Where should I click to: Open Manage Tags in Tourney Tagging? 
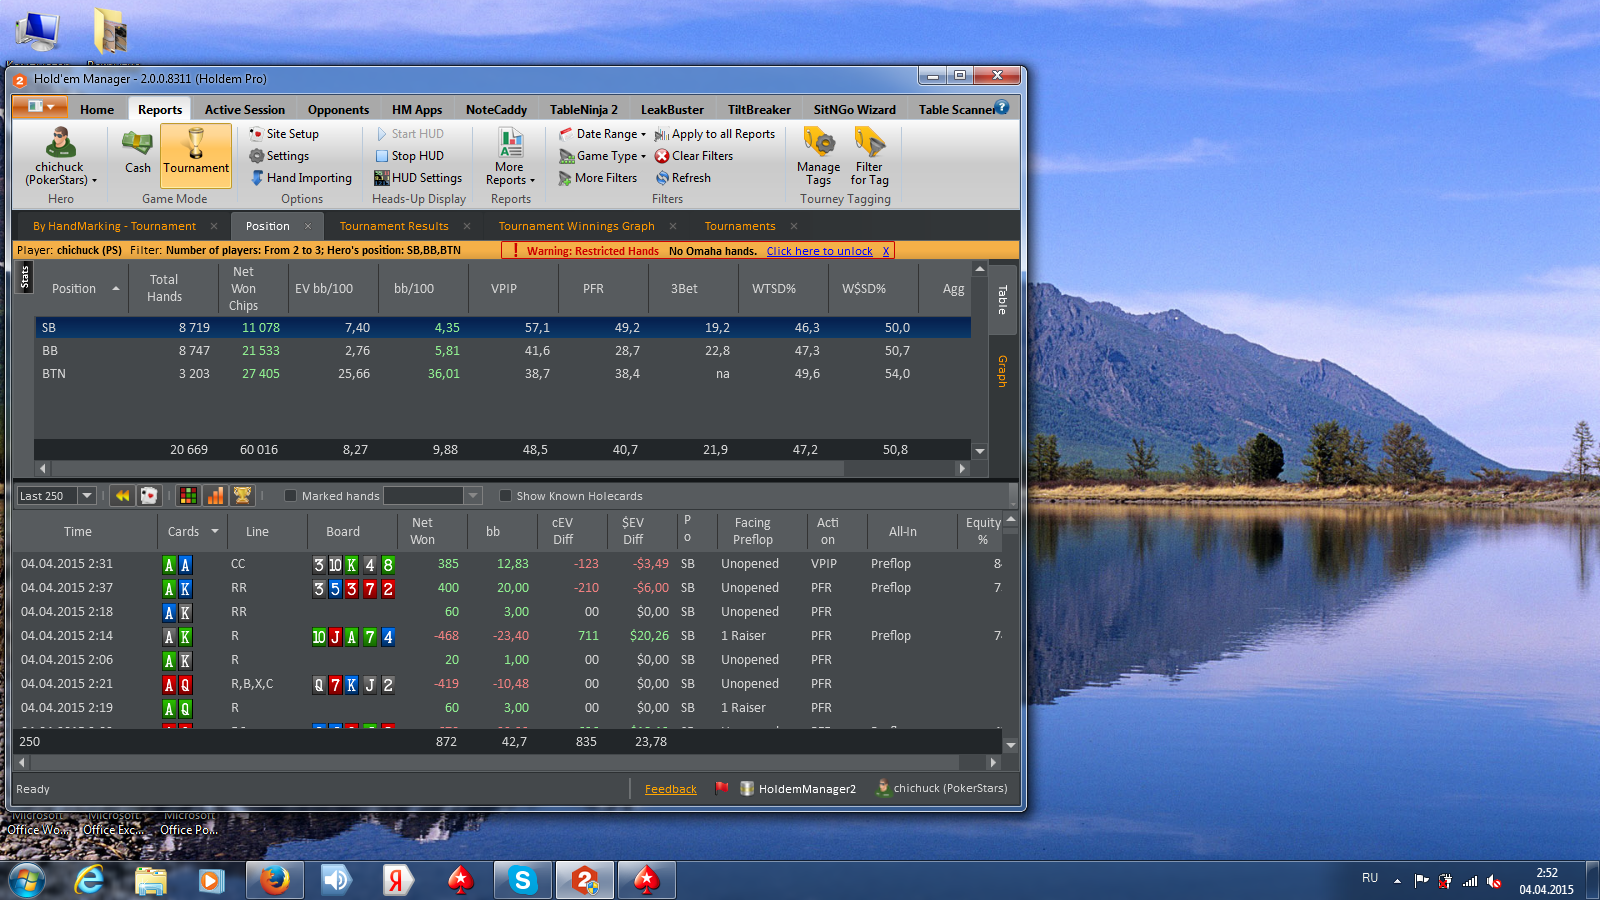pos(818,156)
